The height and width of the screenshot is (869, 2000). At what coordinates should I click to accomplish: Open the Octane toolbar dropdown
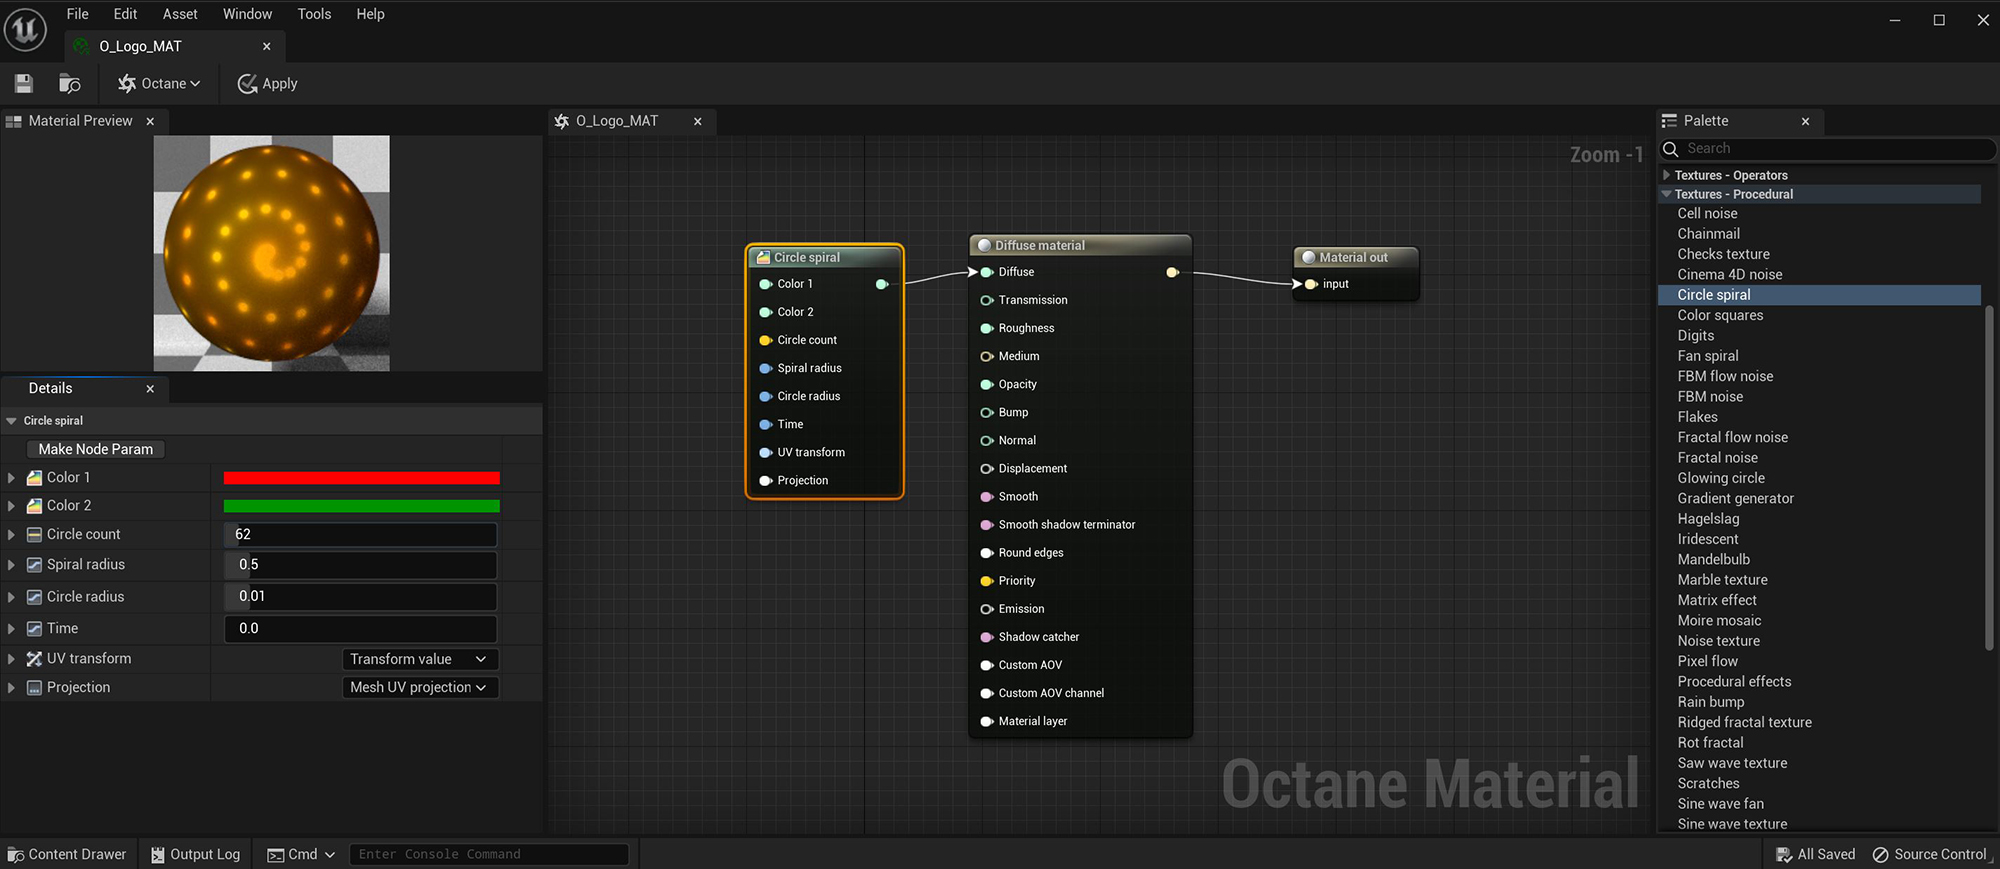click(159, 84)
